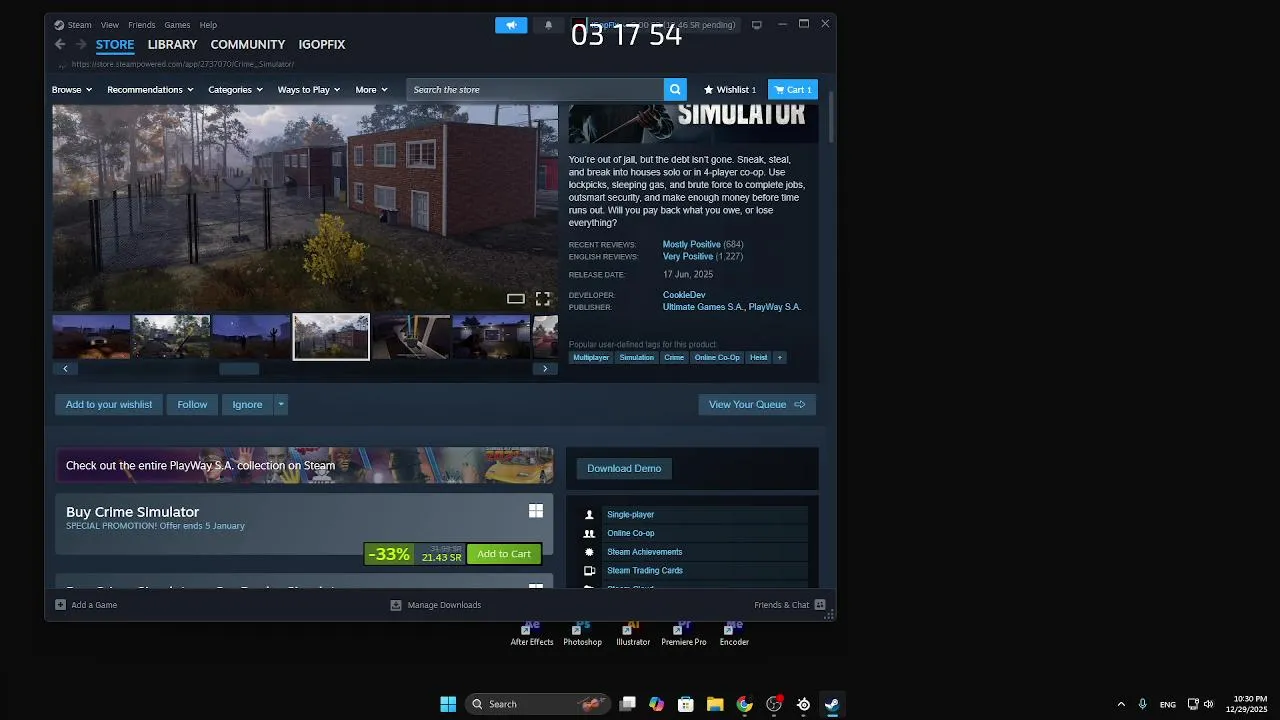Click the volume tray icon

pos(1208,704)
